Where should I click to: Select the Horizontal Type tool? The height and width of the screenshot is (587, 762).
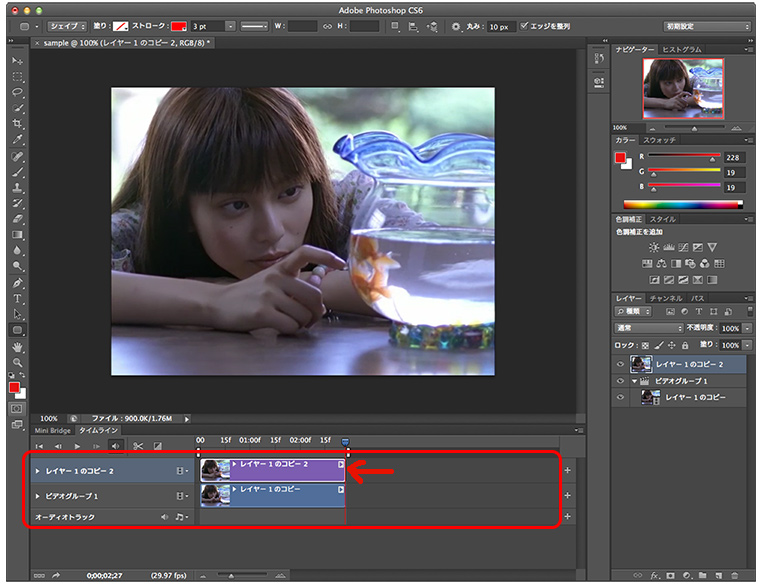coord(17,298)
